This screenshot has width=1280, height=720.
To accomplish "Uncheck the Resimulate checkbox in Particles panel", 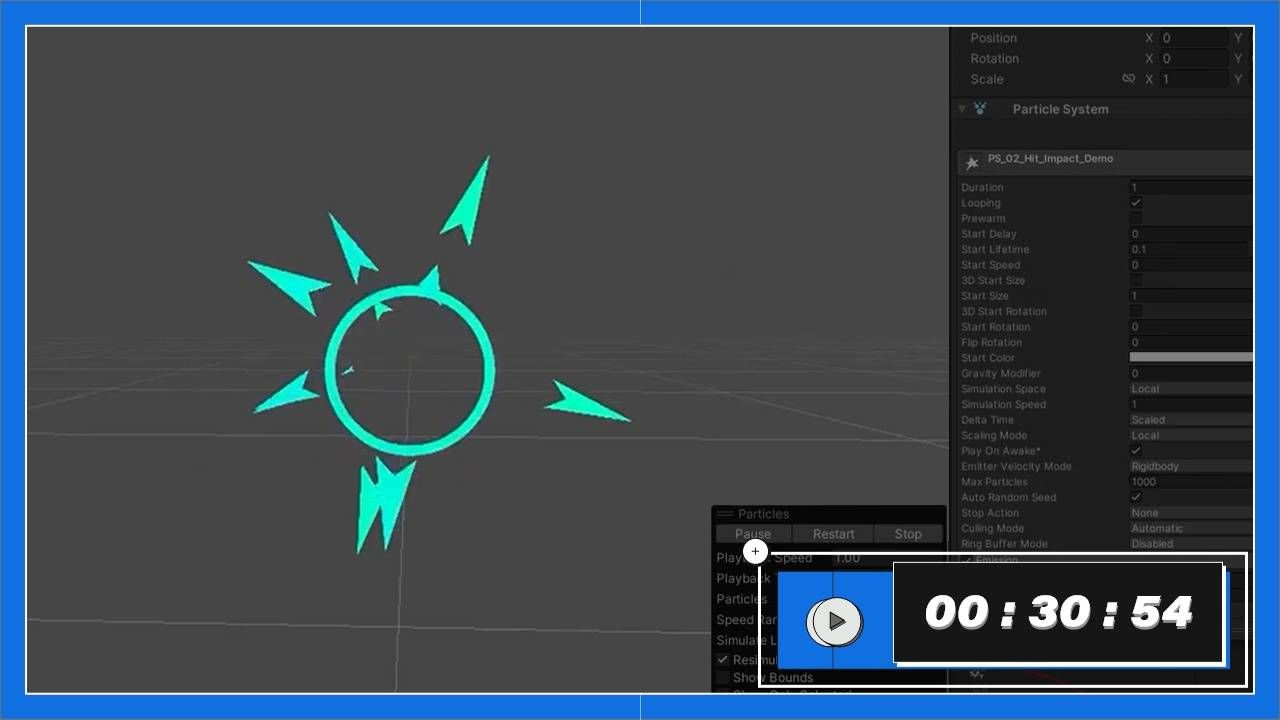I will pyautogui.click(x=722, y=660).
